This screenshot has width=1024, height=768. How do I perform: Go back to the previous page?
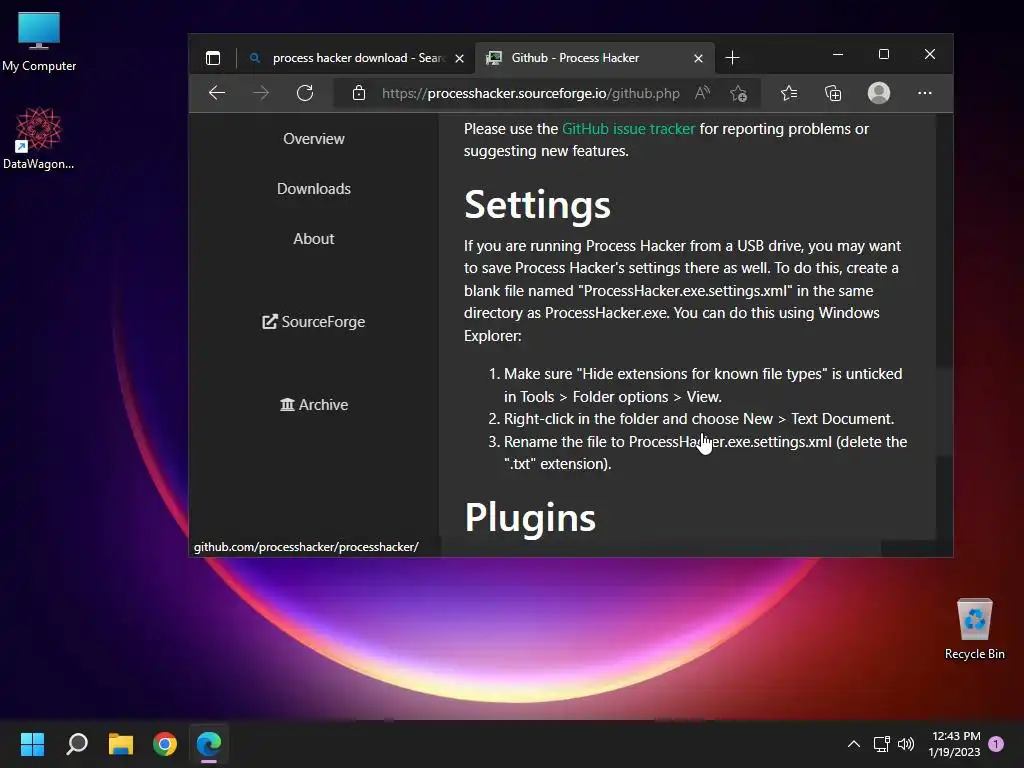click(217, 93)
